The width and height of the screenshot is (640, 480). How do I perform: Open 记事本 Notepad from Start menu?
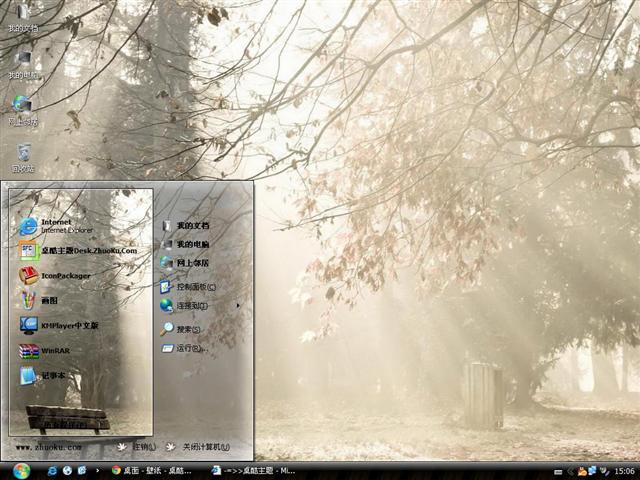point(42,376)
